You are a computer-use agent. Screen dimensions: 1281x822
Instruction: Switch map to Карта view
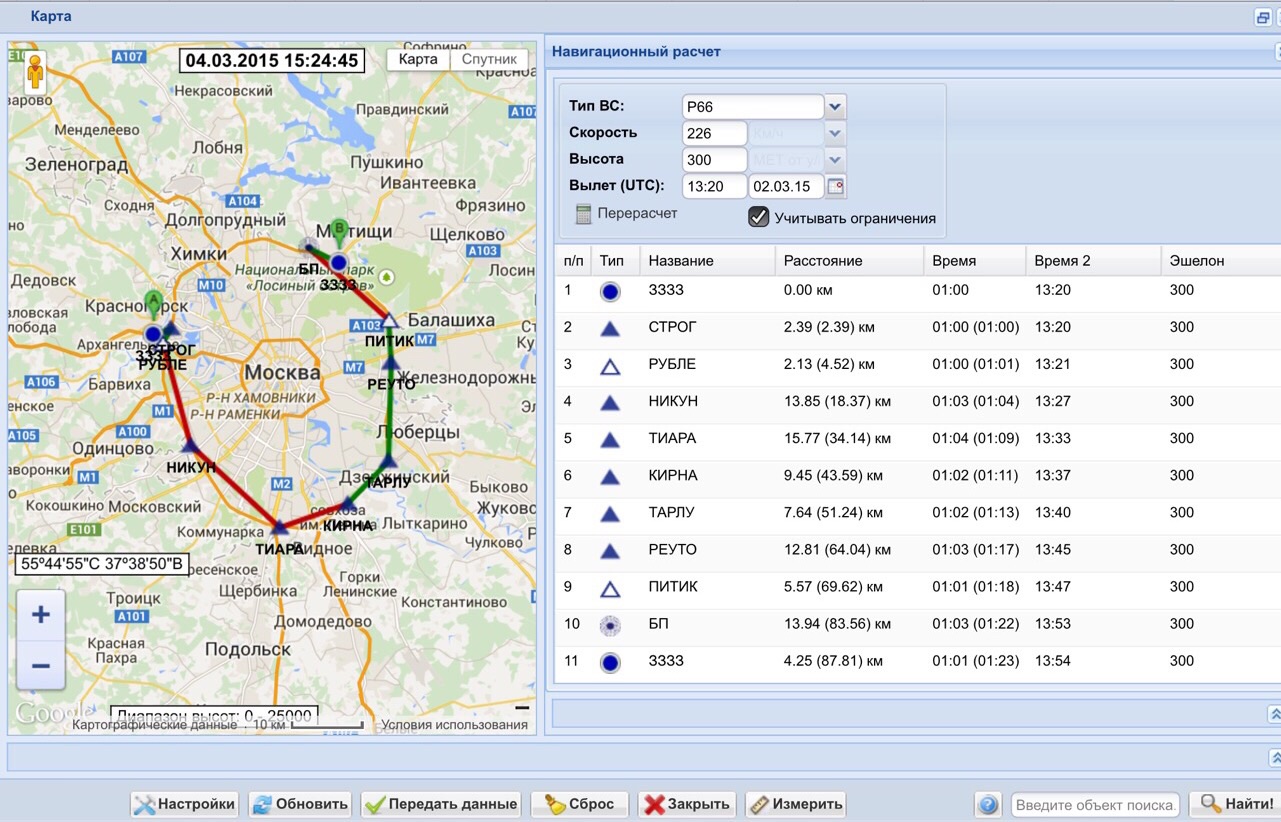[x=418, y=59]
